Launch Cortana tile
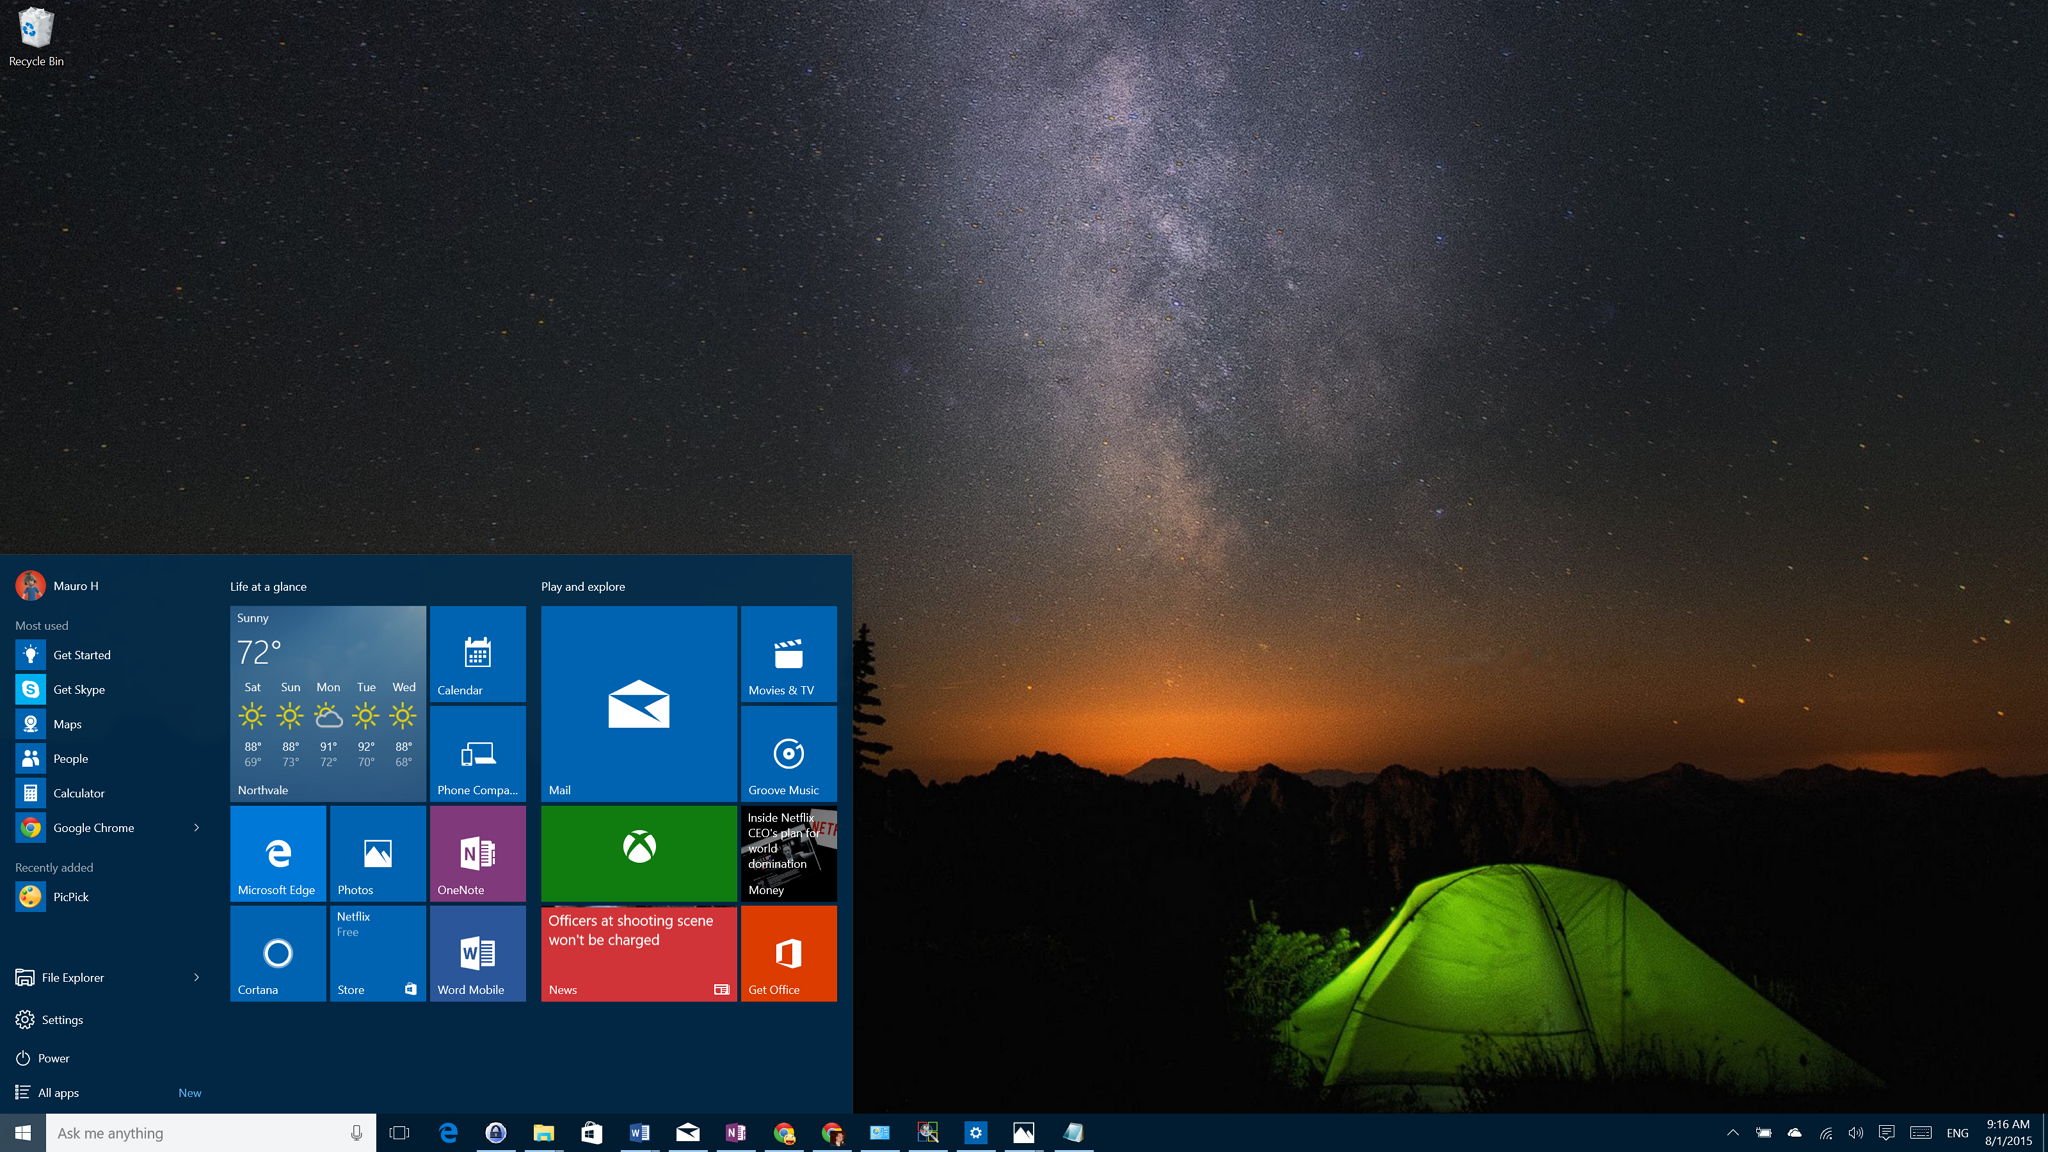2048x1152 pixels. 276,952
